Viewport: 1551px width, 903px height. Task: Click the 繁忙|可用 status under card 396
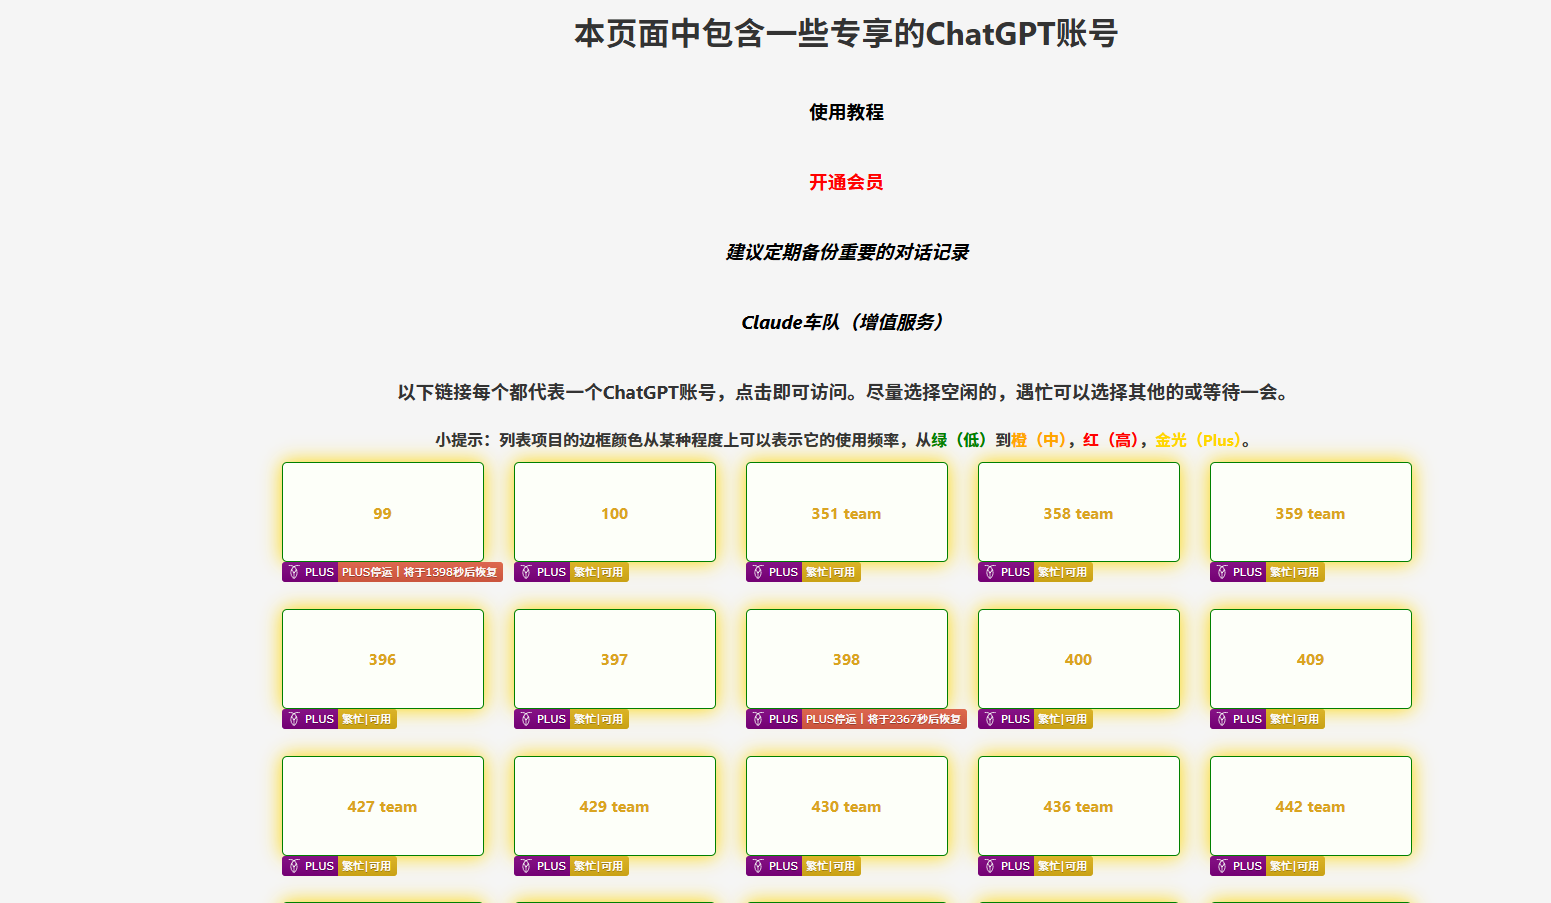pos(367,719)
